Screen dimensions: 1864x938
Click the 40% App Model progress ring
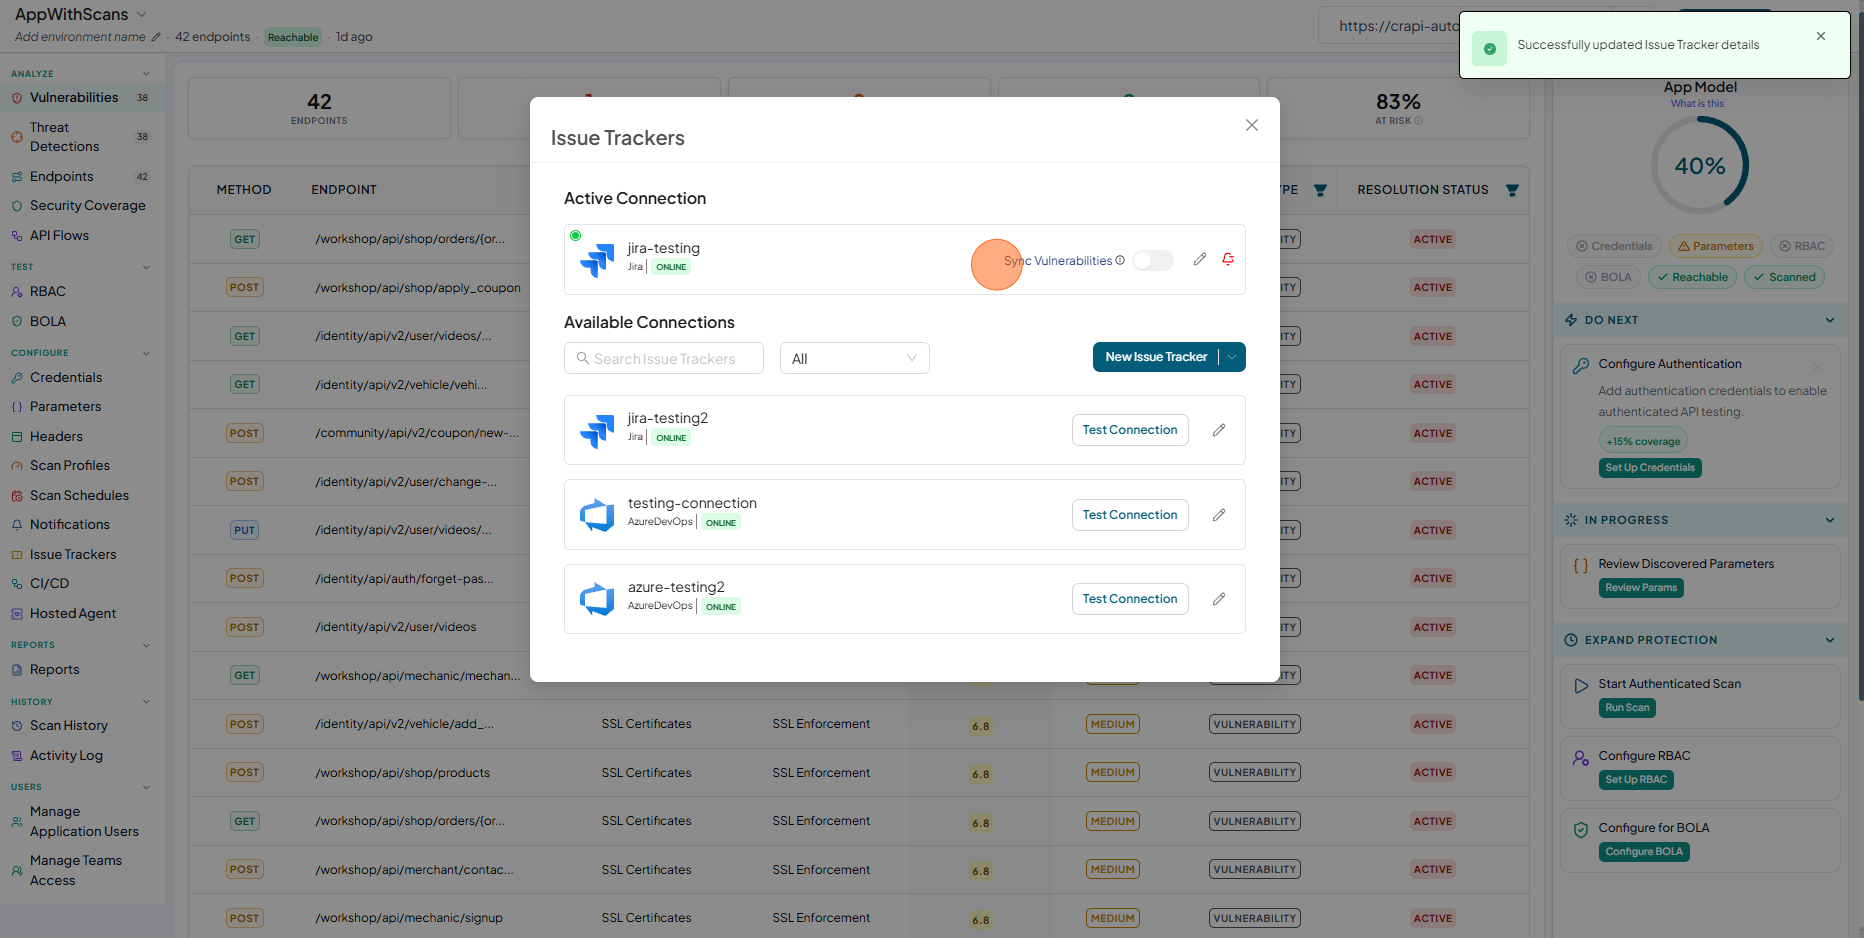1700,166
